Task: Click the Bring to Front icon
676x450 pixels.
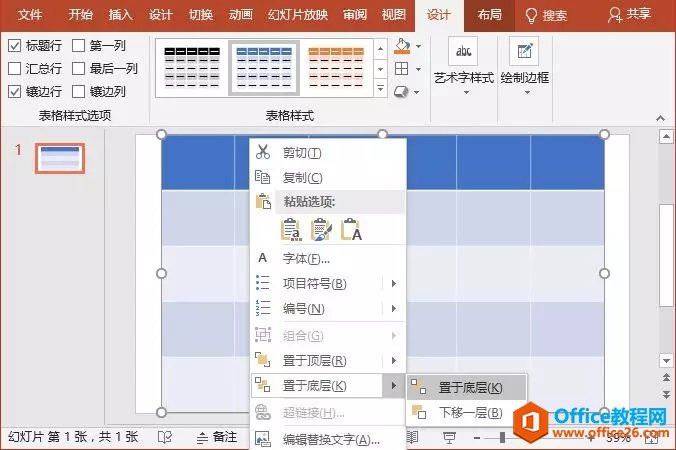Action: coord(263,360)
